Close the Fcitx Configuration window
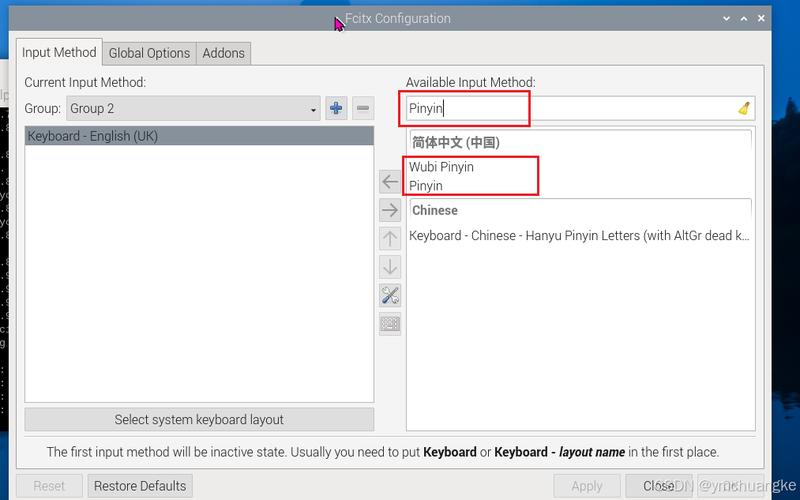The image size is (800, 500). pos(761,18)
